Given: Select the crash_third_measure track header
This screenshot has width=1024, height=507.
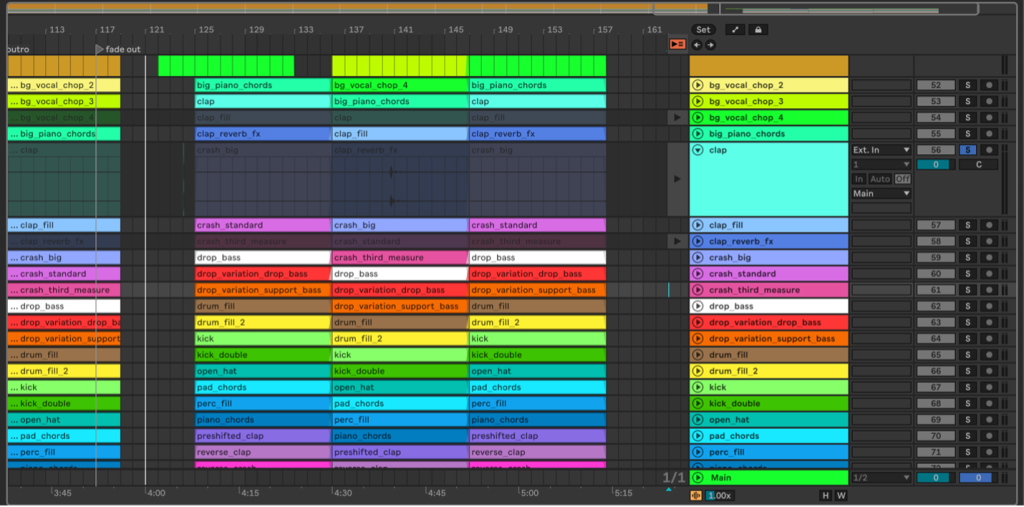Looking at the screenshot, I should point(770,290).
